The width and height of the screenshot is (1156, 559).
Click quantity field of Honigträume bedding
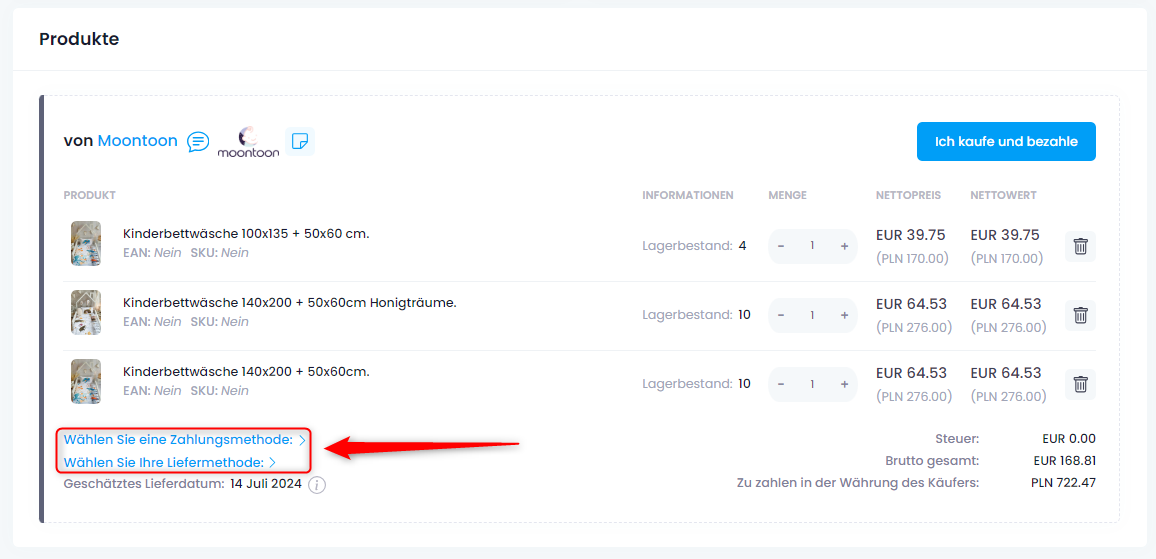click(812, 315)
